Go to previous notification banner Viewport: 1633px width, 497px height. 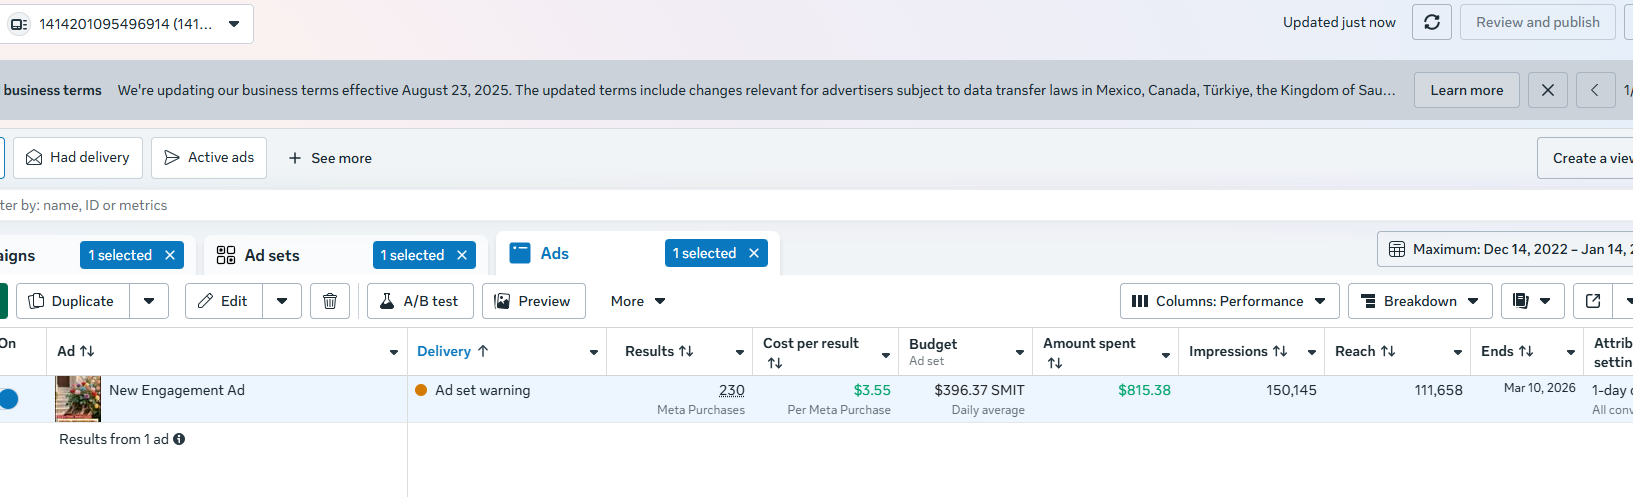tap(1594, 90)
